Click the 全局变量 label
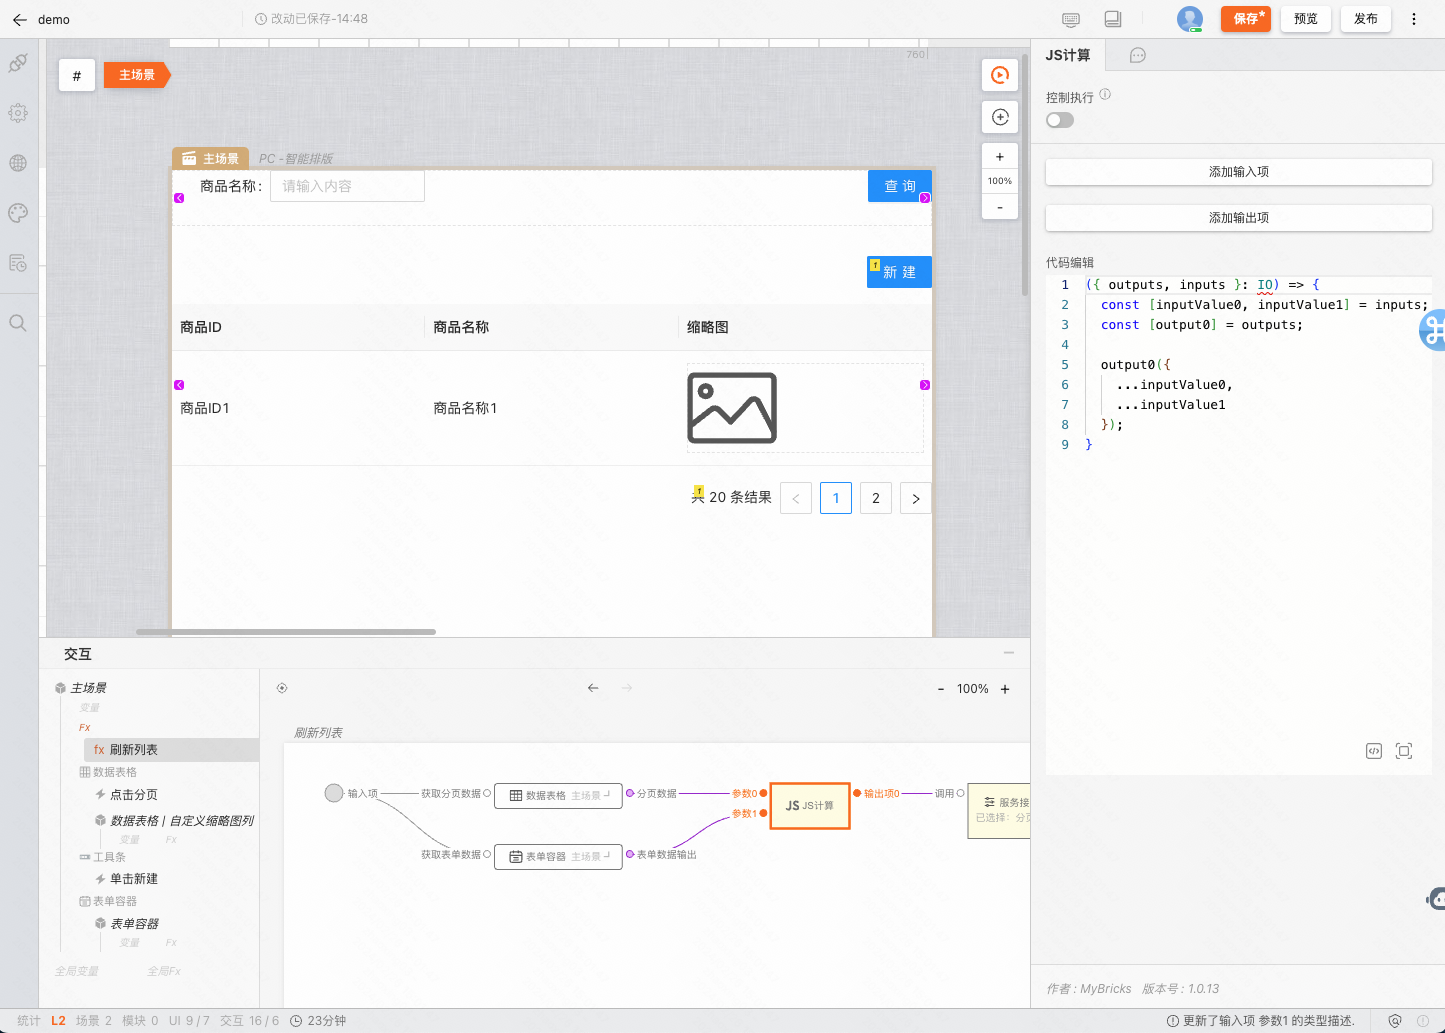 pos(77,971)
